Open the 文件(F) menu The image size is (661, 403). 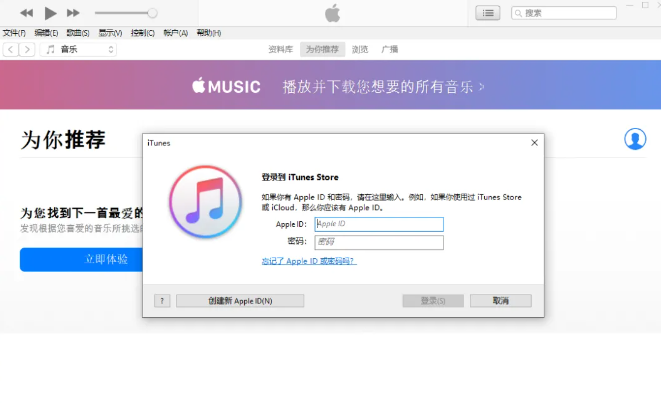tap(14, 33)
